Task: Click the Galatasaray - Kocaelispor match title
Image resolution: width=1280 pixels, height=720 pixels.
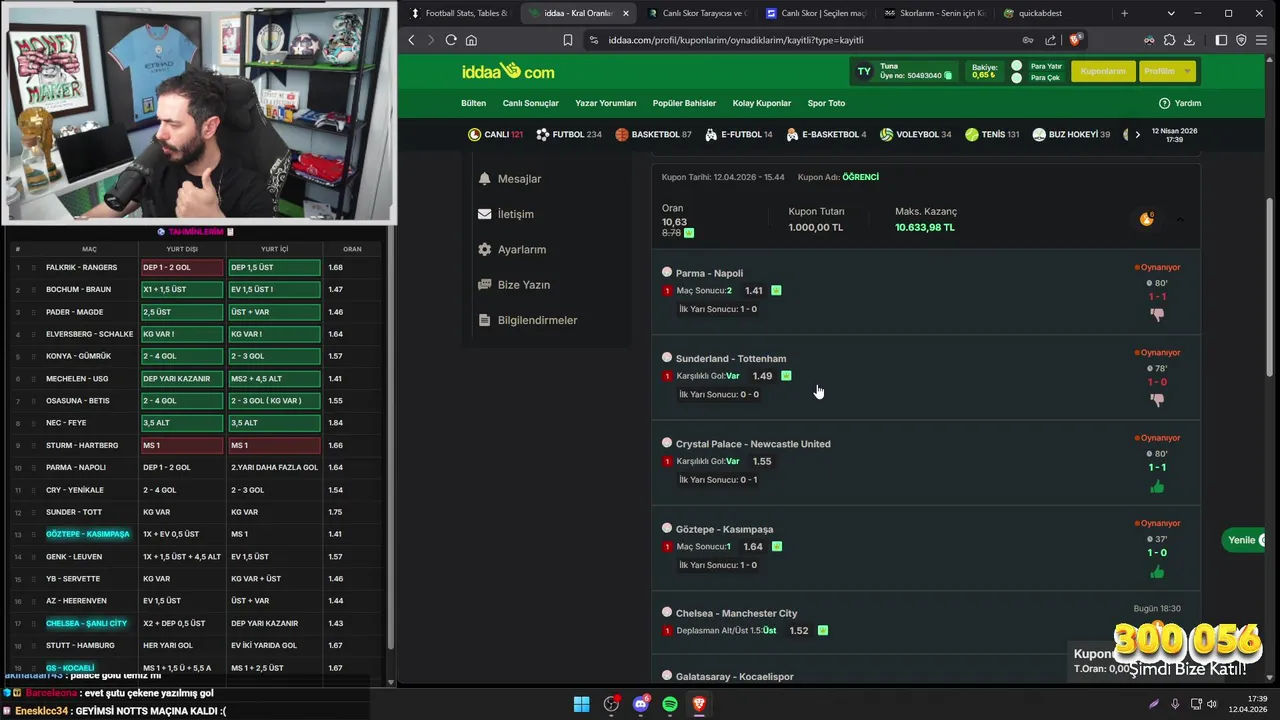Action: [734, 677]
